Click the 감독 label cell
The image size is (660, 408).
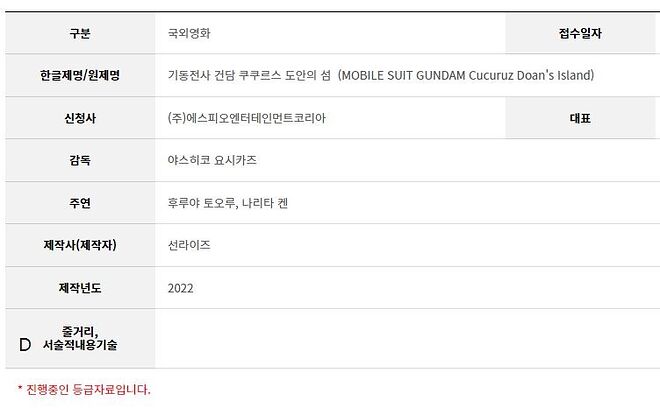[80, 160]
